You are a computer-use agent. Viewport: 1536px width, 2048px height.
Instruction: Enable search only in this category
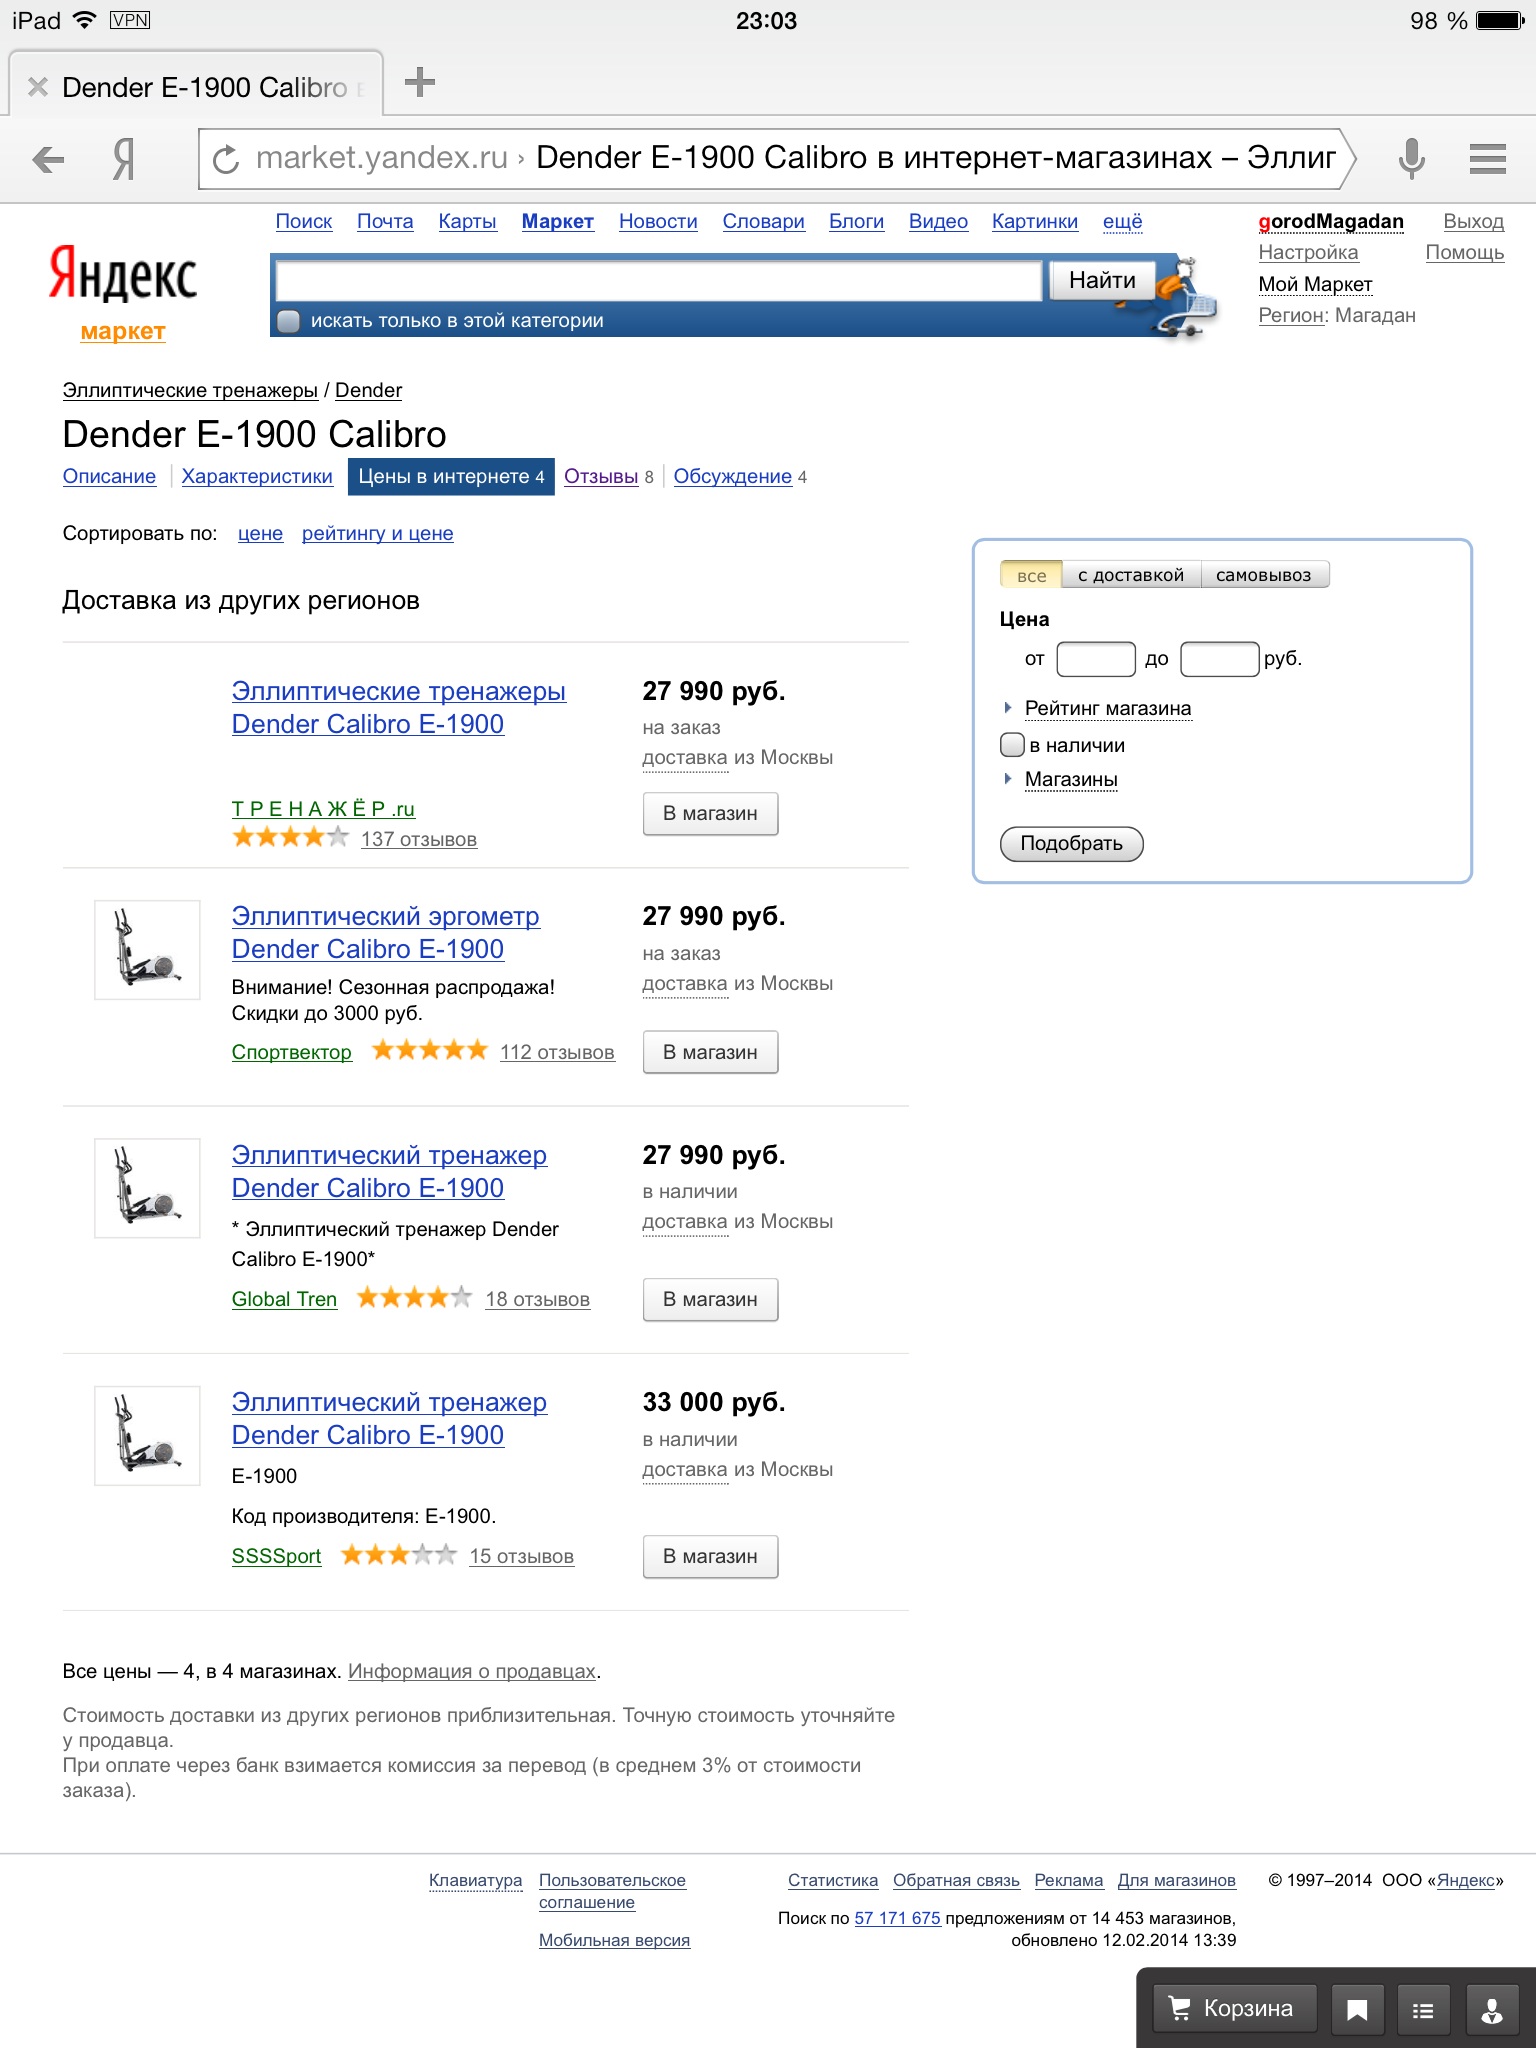(x=289, y=321)
